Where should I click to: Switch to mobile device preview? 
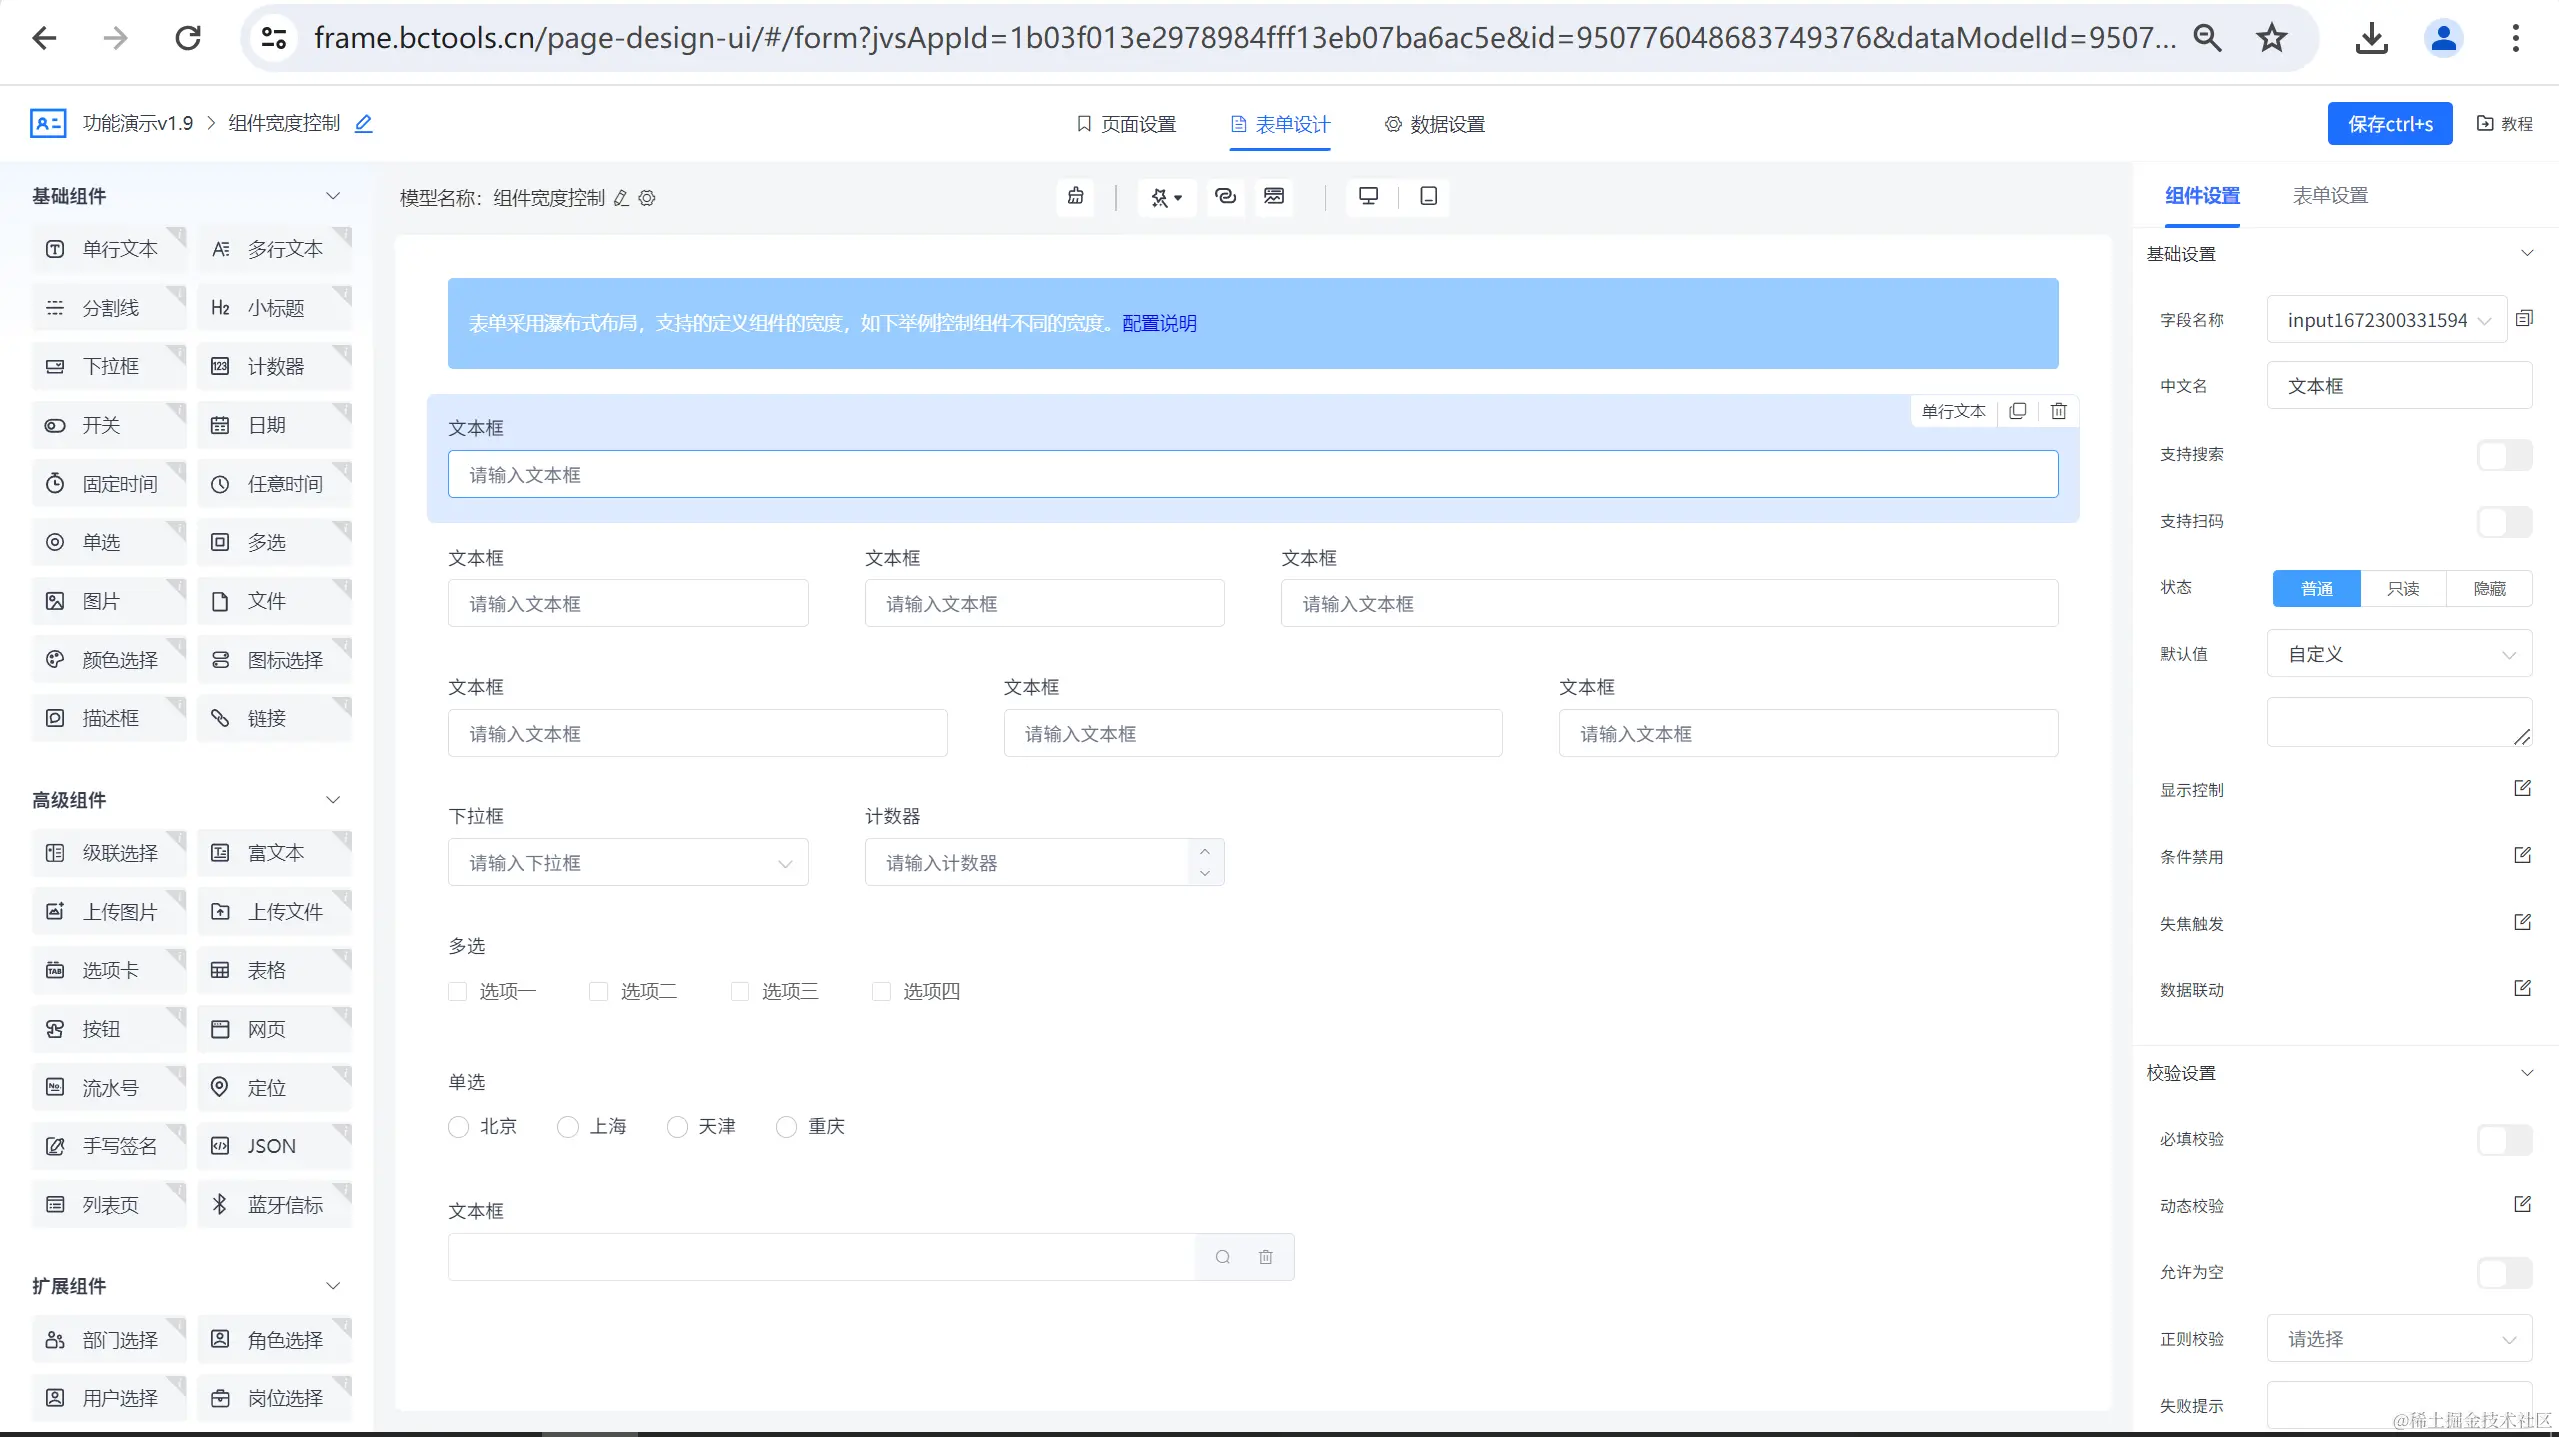pos(1428,196)
